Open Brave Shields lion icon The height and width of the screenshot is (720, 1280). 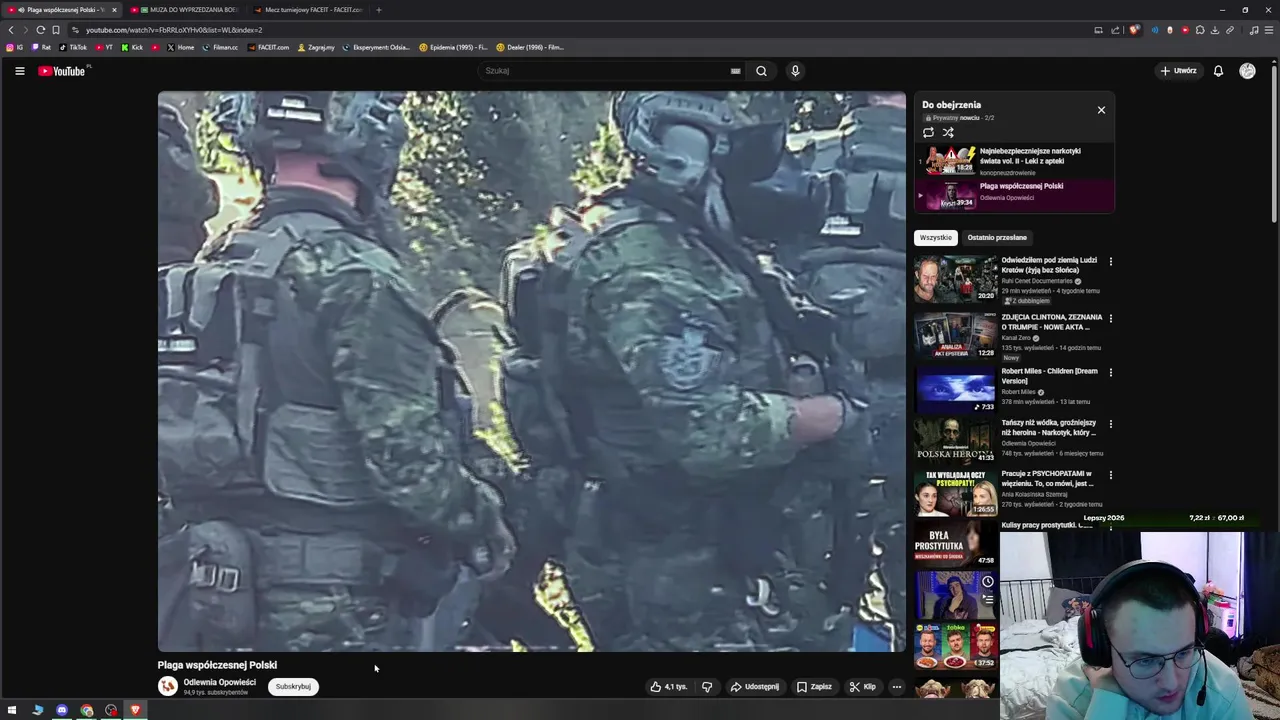coord(1134,30)
